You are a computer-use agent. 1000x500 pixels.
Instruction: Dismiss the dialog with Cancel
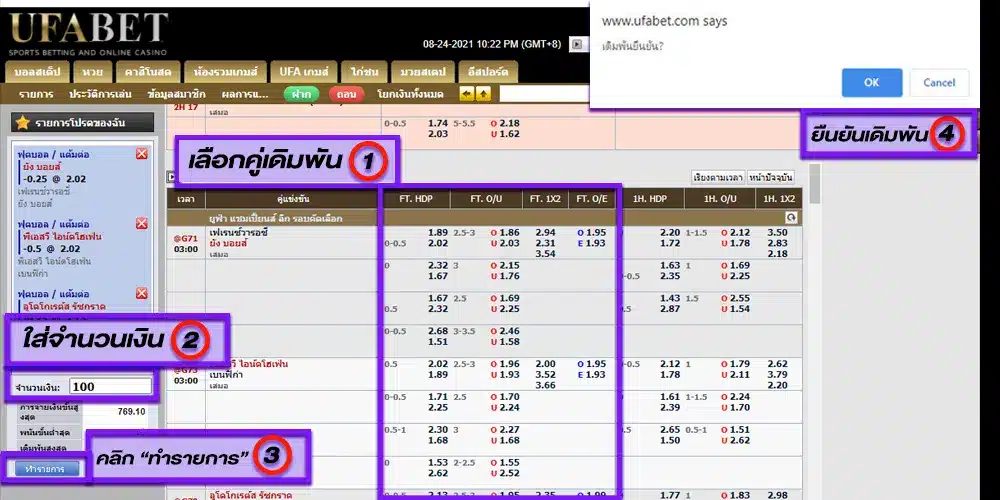click(x=939, y=82)
